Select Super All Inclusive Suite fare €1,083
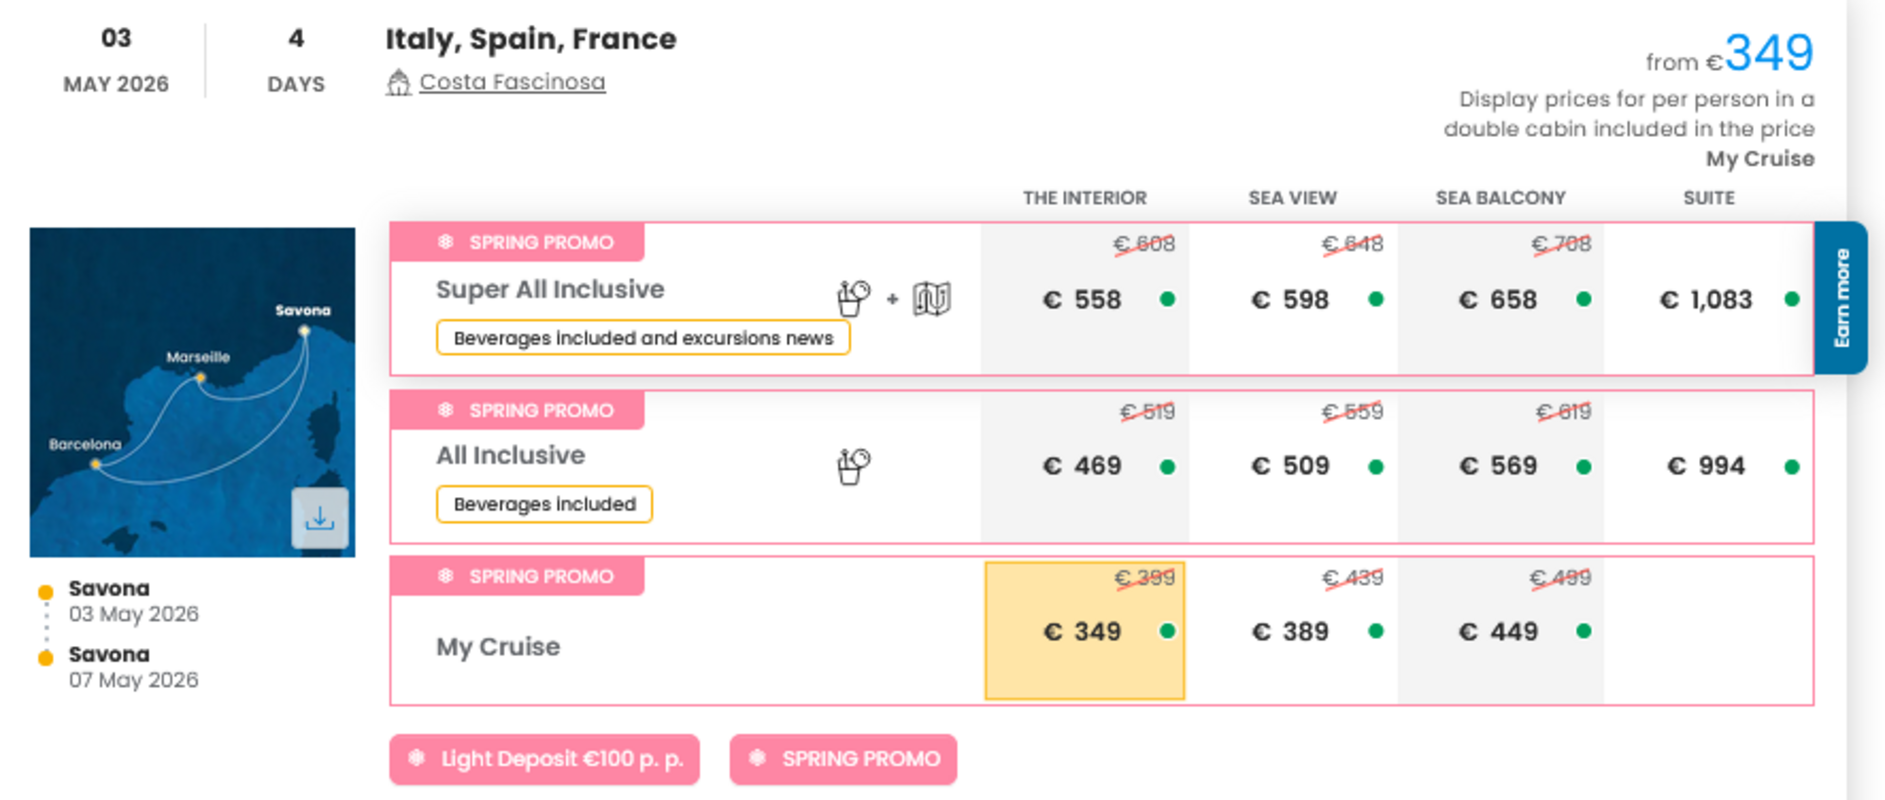The width and height of the screenshot is (1885, 800). [x=1707, y=299]
